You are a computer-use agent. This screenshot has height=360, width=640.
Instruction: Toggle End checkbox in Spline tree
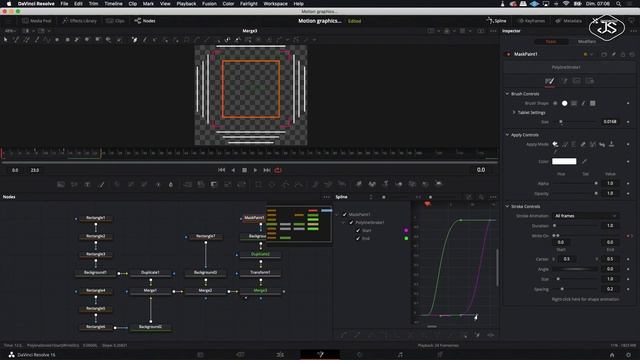coord(358,238)
